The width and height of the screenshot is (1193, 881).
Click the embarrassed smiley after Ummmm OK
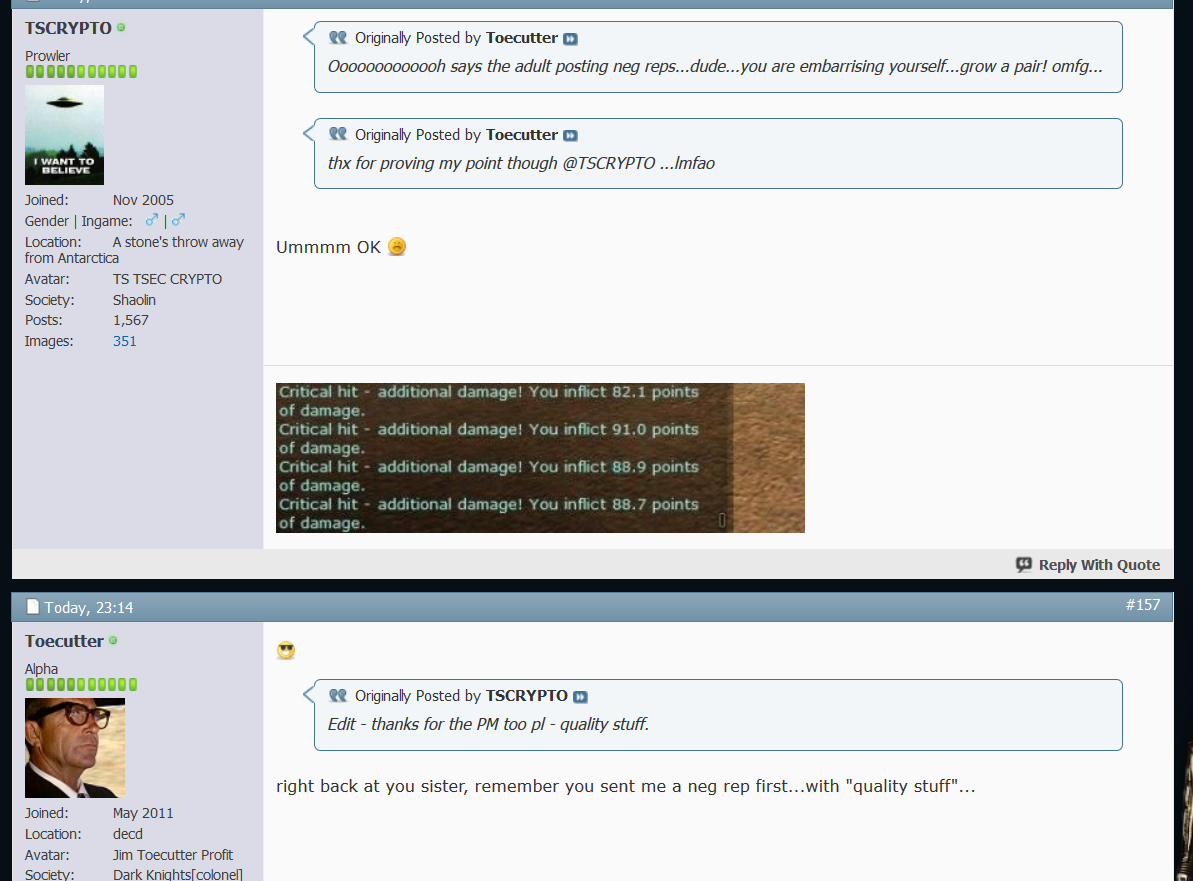coord(397,247)
